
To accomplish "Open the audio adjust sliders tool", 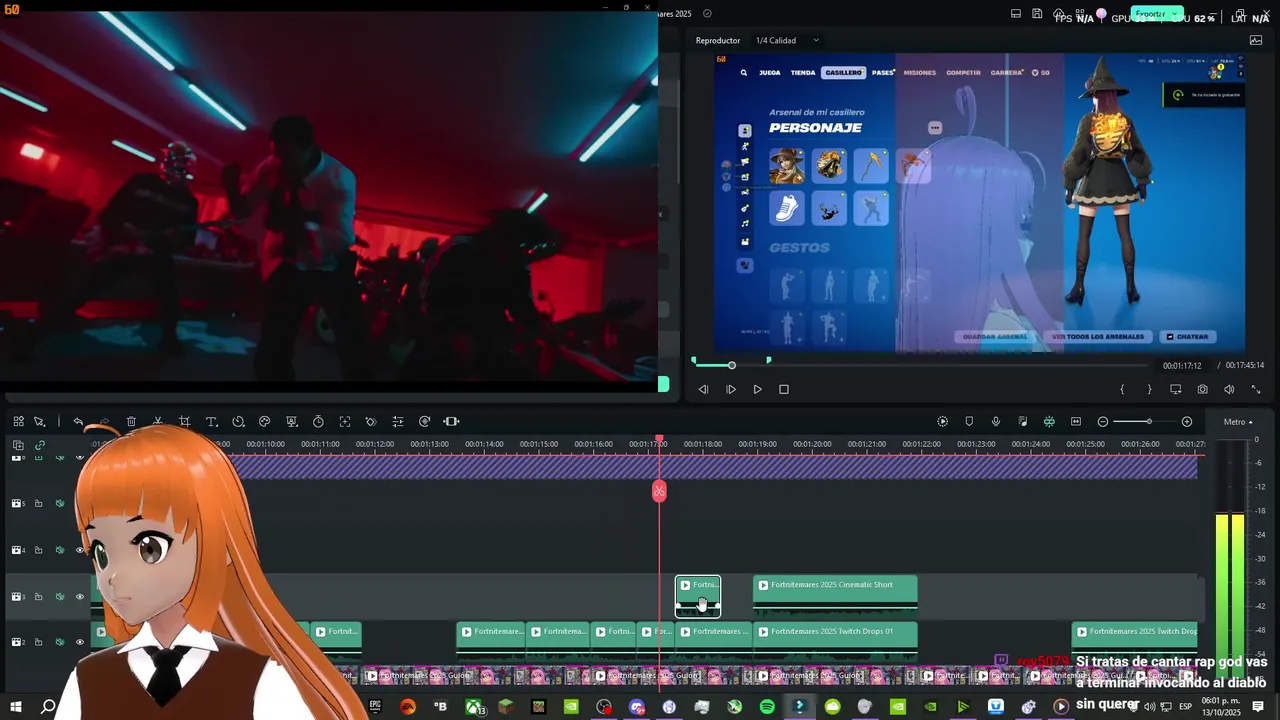I will (398, 422).
